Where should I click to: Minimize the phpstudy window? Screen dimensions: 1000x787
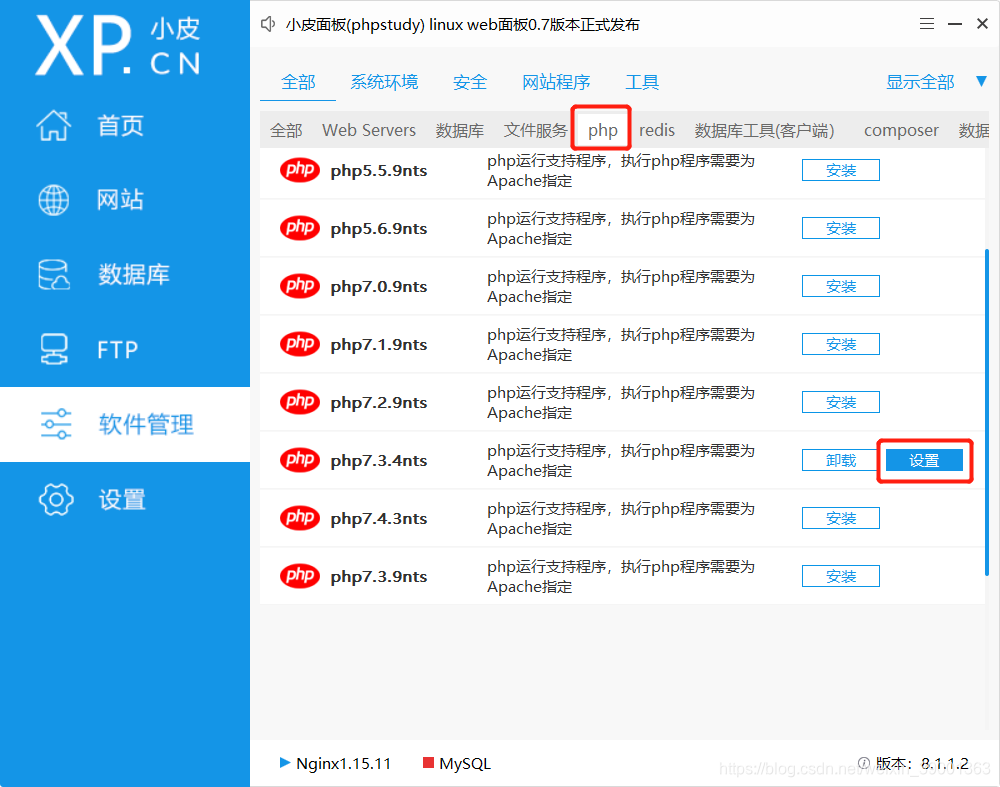click(955, 24)
